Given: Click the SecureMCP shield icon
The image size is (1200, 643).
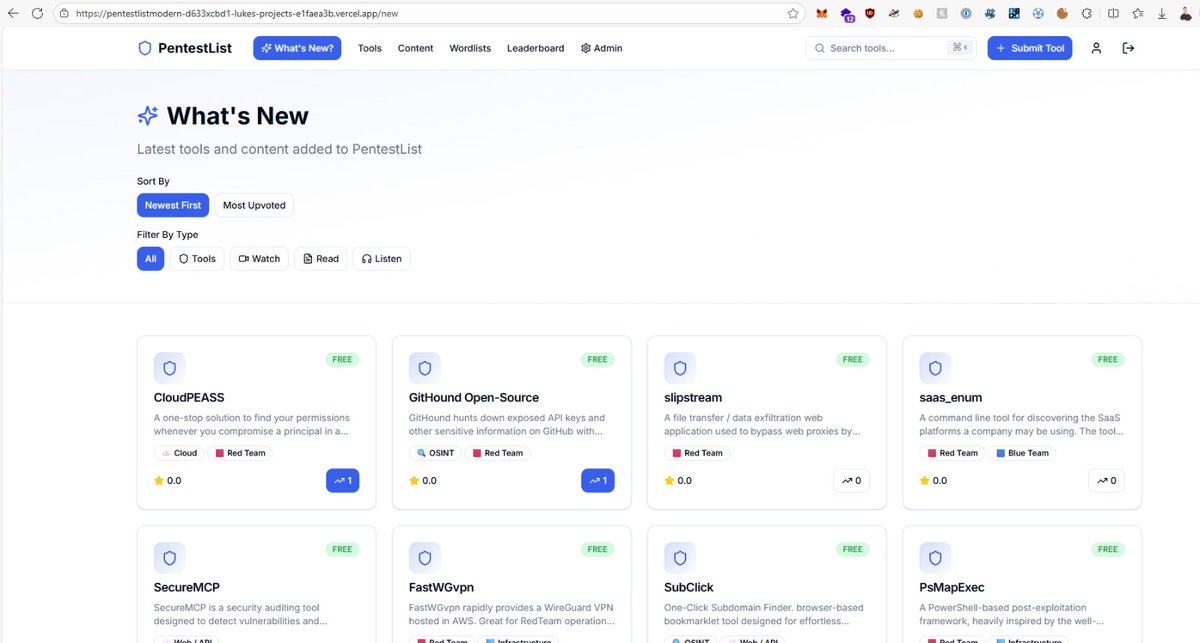Looking at the screenshot, I should [169, 558].
